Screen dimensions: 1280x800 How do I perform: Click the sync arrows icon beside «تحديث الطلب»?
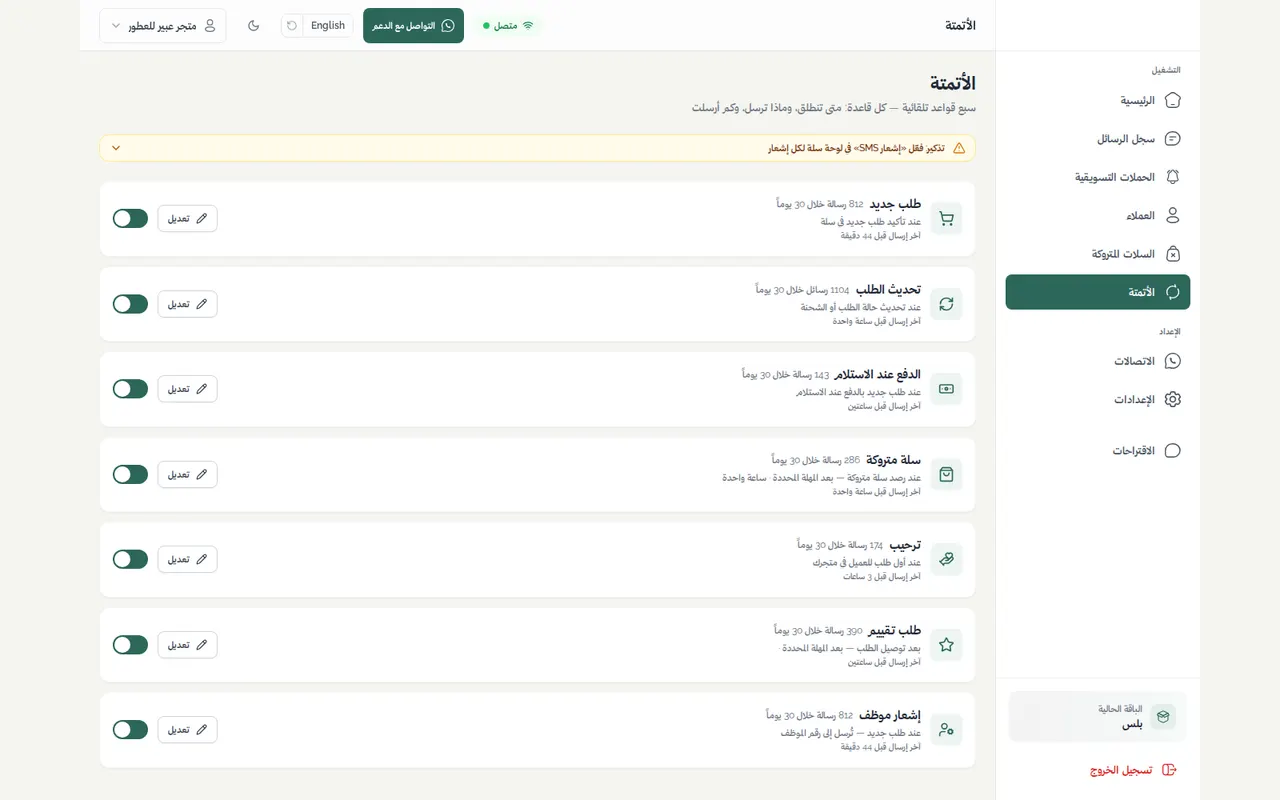946,304
